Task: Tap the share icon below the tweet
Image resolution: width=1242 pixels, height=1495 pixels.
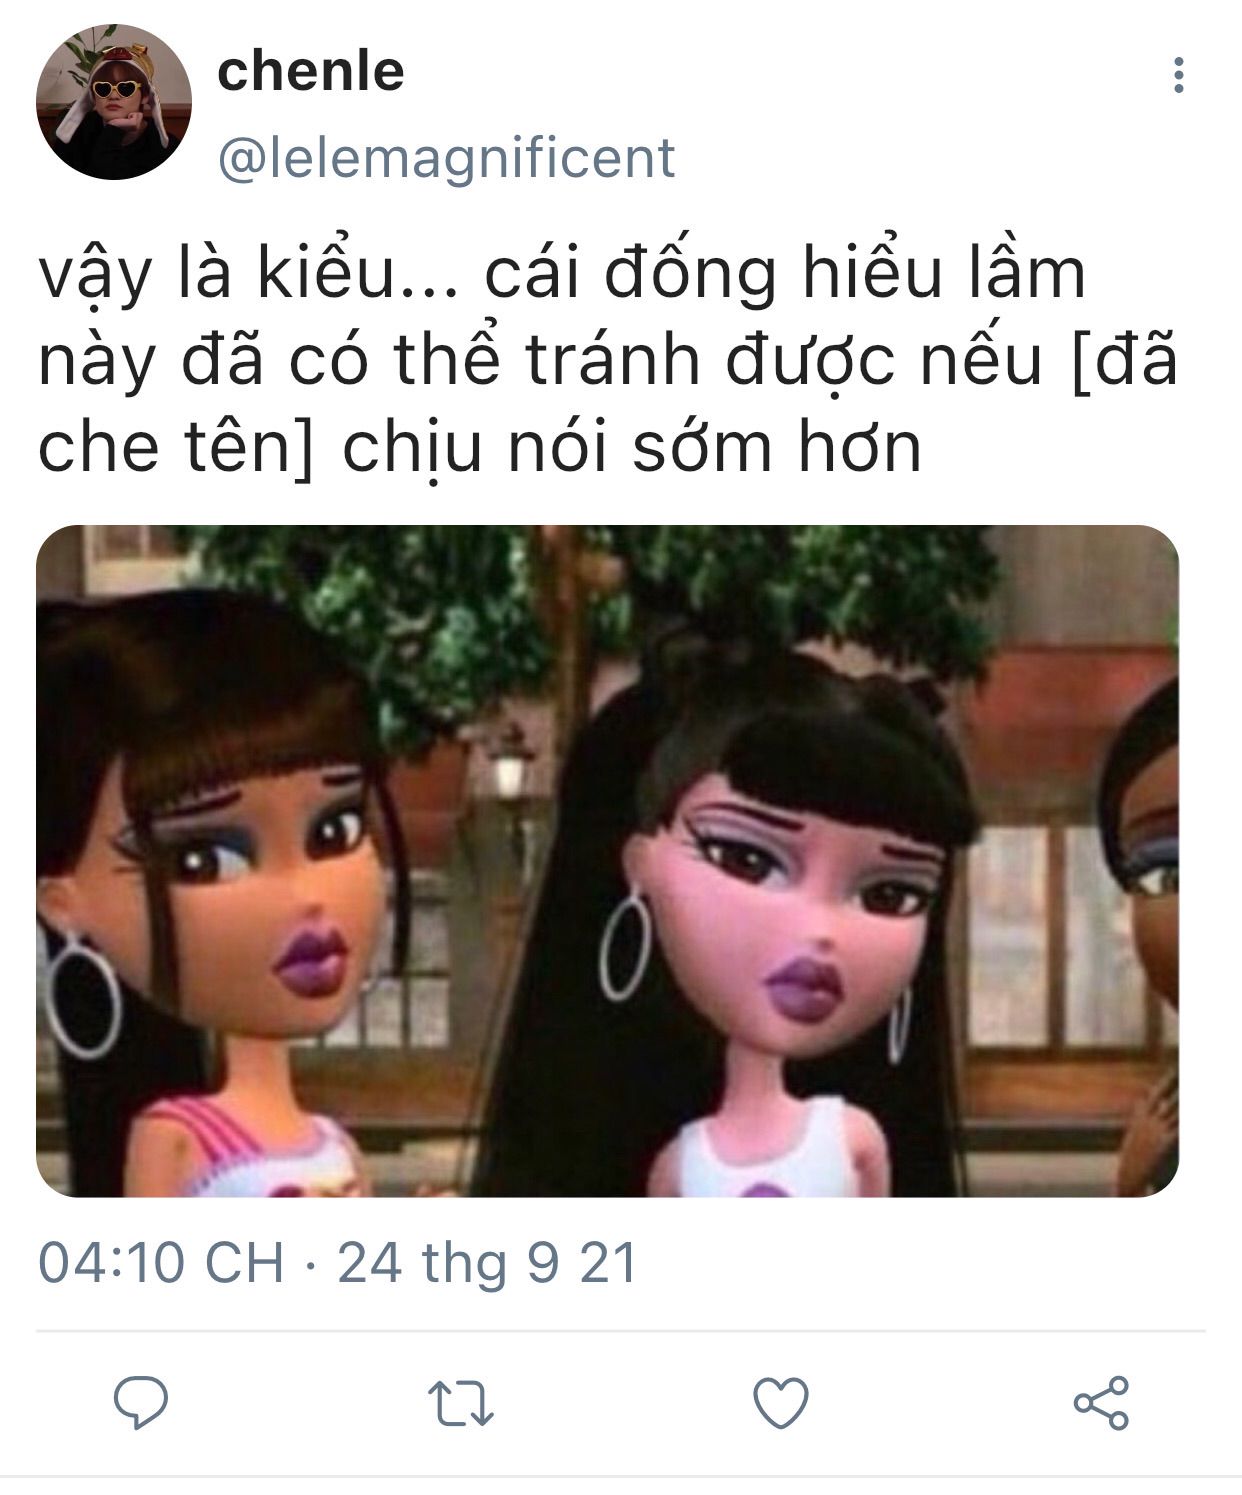Action: (x=1101, y=1402)
